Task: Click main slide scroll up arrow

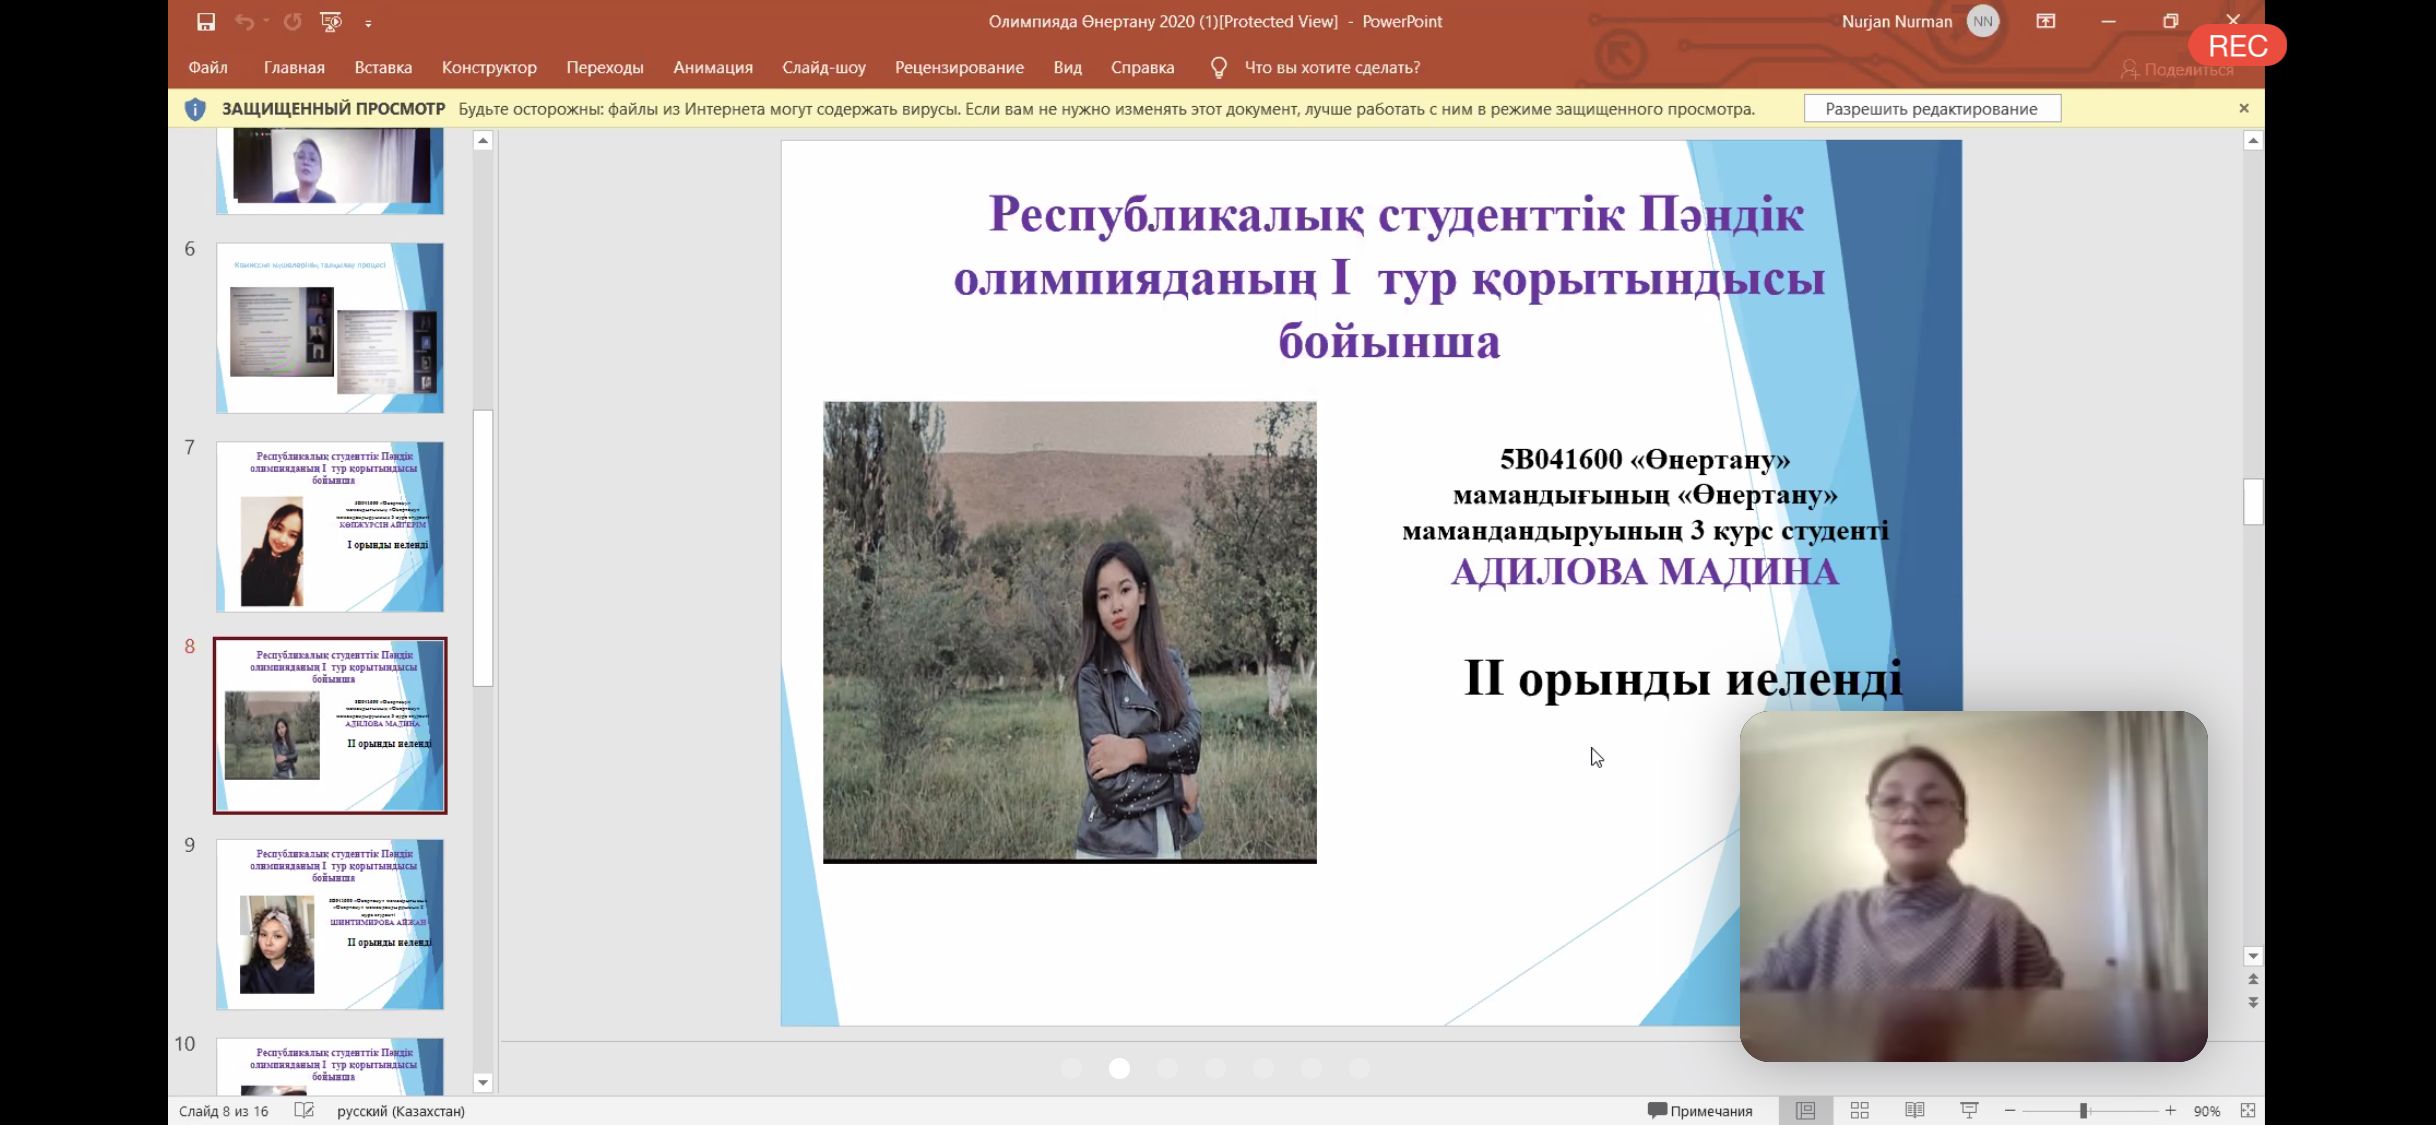Action: (2253, 141)
